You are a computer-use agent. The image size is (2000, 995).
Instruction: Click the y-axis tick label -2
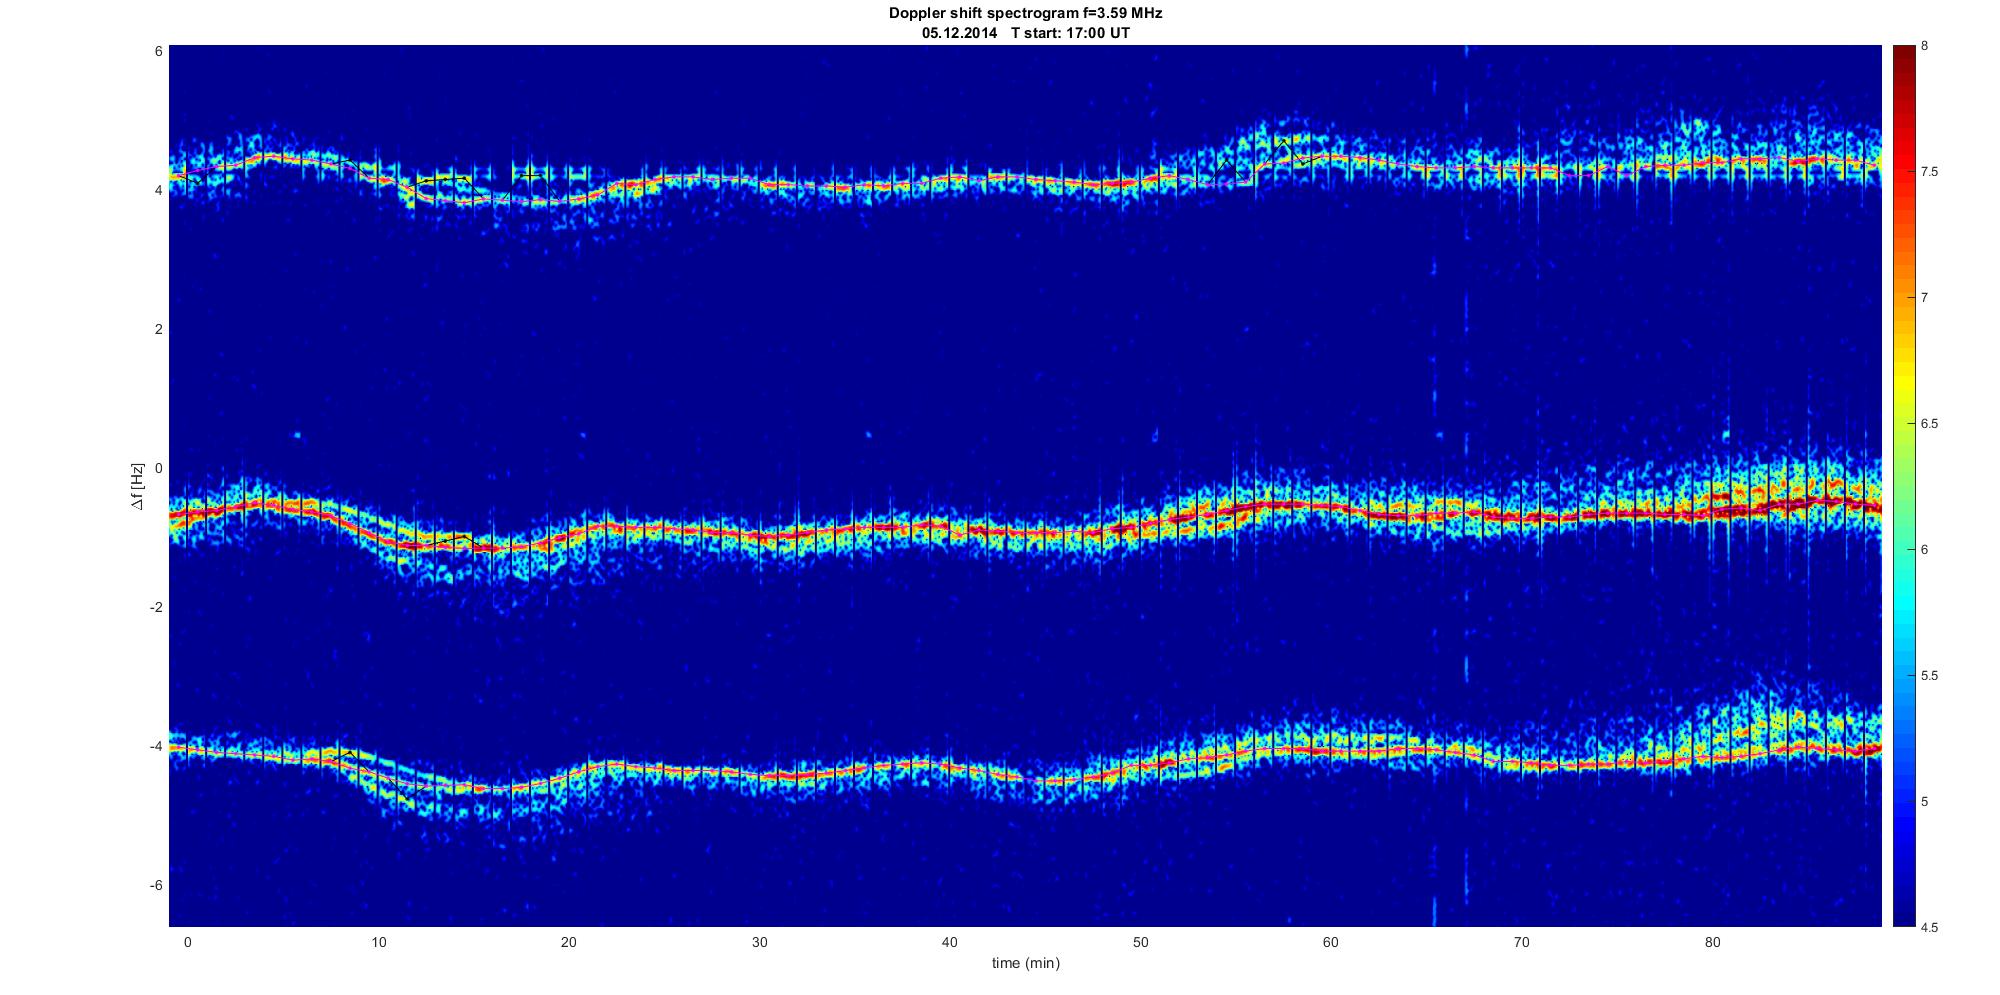pyautogui.click(x=155, y=607)
